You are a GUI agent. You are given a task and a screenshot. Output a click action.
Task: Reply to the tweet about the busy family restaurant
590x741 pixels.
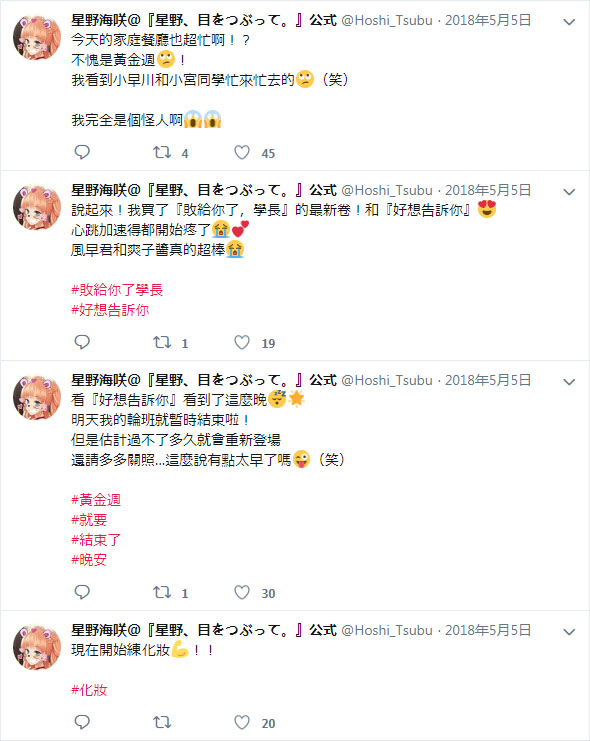coord(82,152)
